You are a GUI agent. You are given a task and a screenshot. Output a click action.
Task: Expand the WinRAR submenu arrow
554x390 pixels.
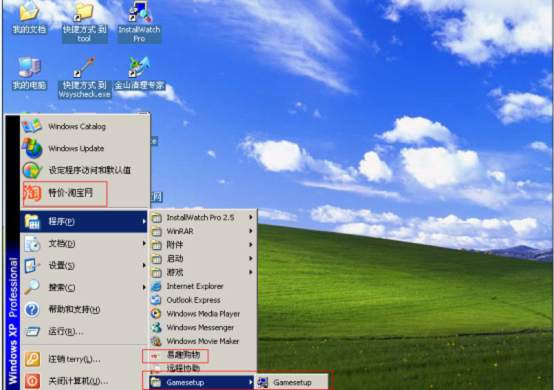coord(251,231)
